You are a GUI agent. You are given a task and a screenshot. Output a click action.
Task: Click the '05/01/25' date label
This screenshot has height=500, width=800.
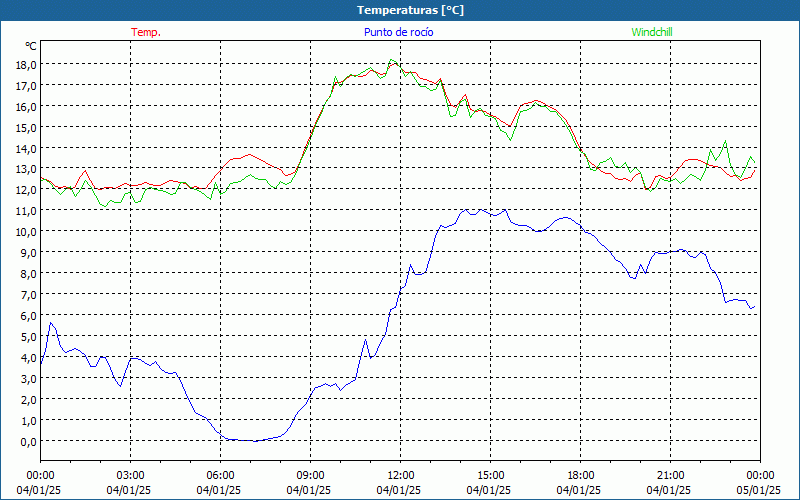(x=759, y=490)
